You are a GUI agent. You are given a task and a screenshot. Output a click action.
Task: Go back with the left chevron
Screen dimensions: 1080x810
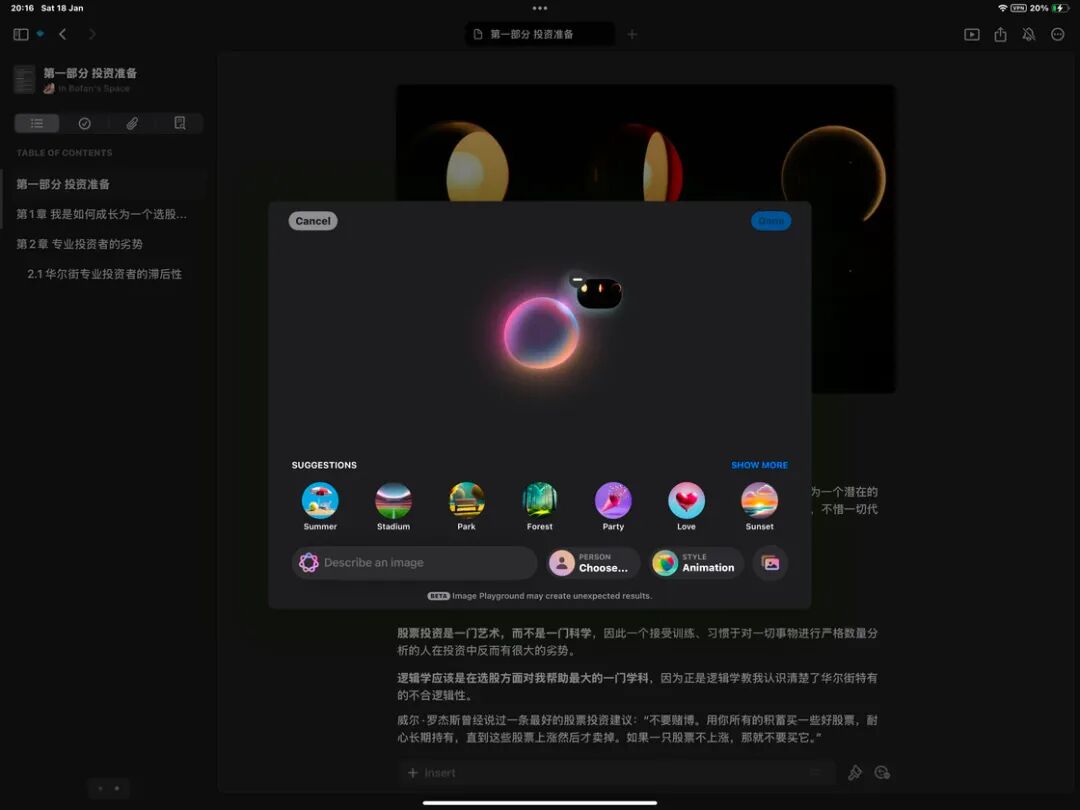click(x=63, y=34)
